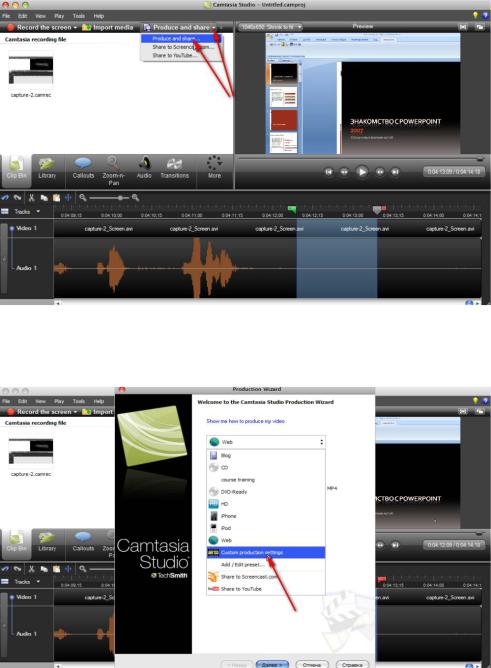This screenshot has height=668, width=491.
Task: Click the Import media button in the wizard-free window
Action: coord(108,27)
